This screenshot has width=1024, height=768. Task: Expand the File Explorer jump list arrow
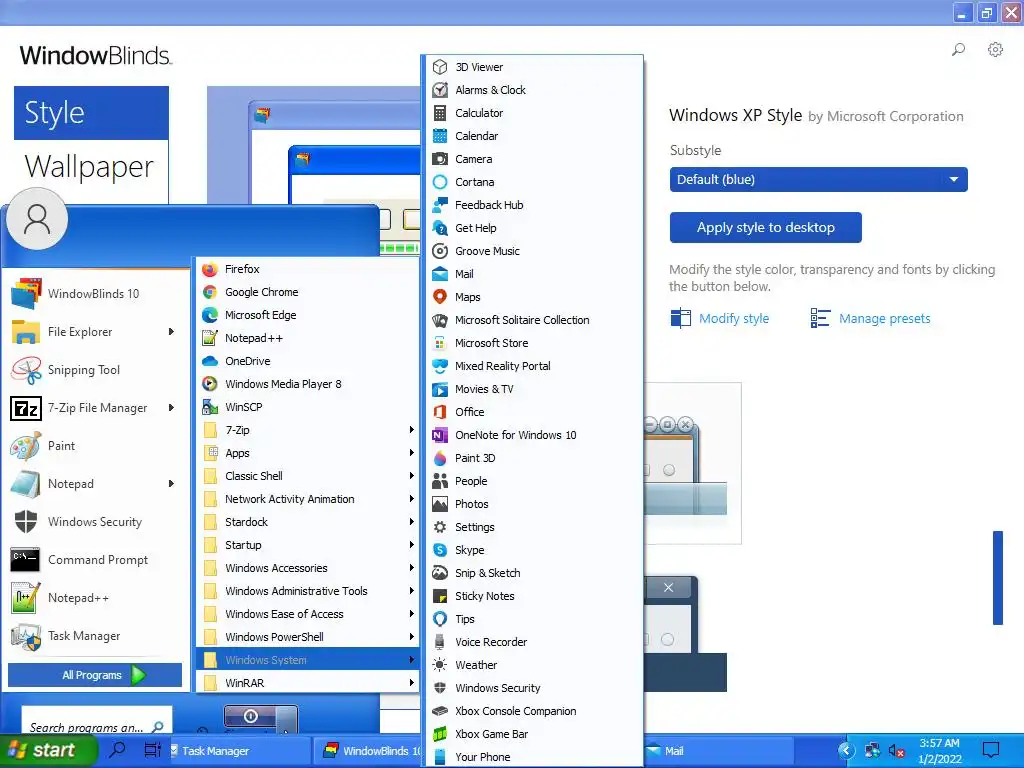171,332
